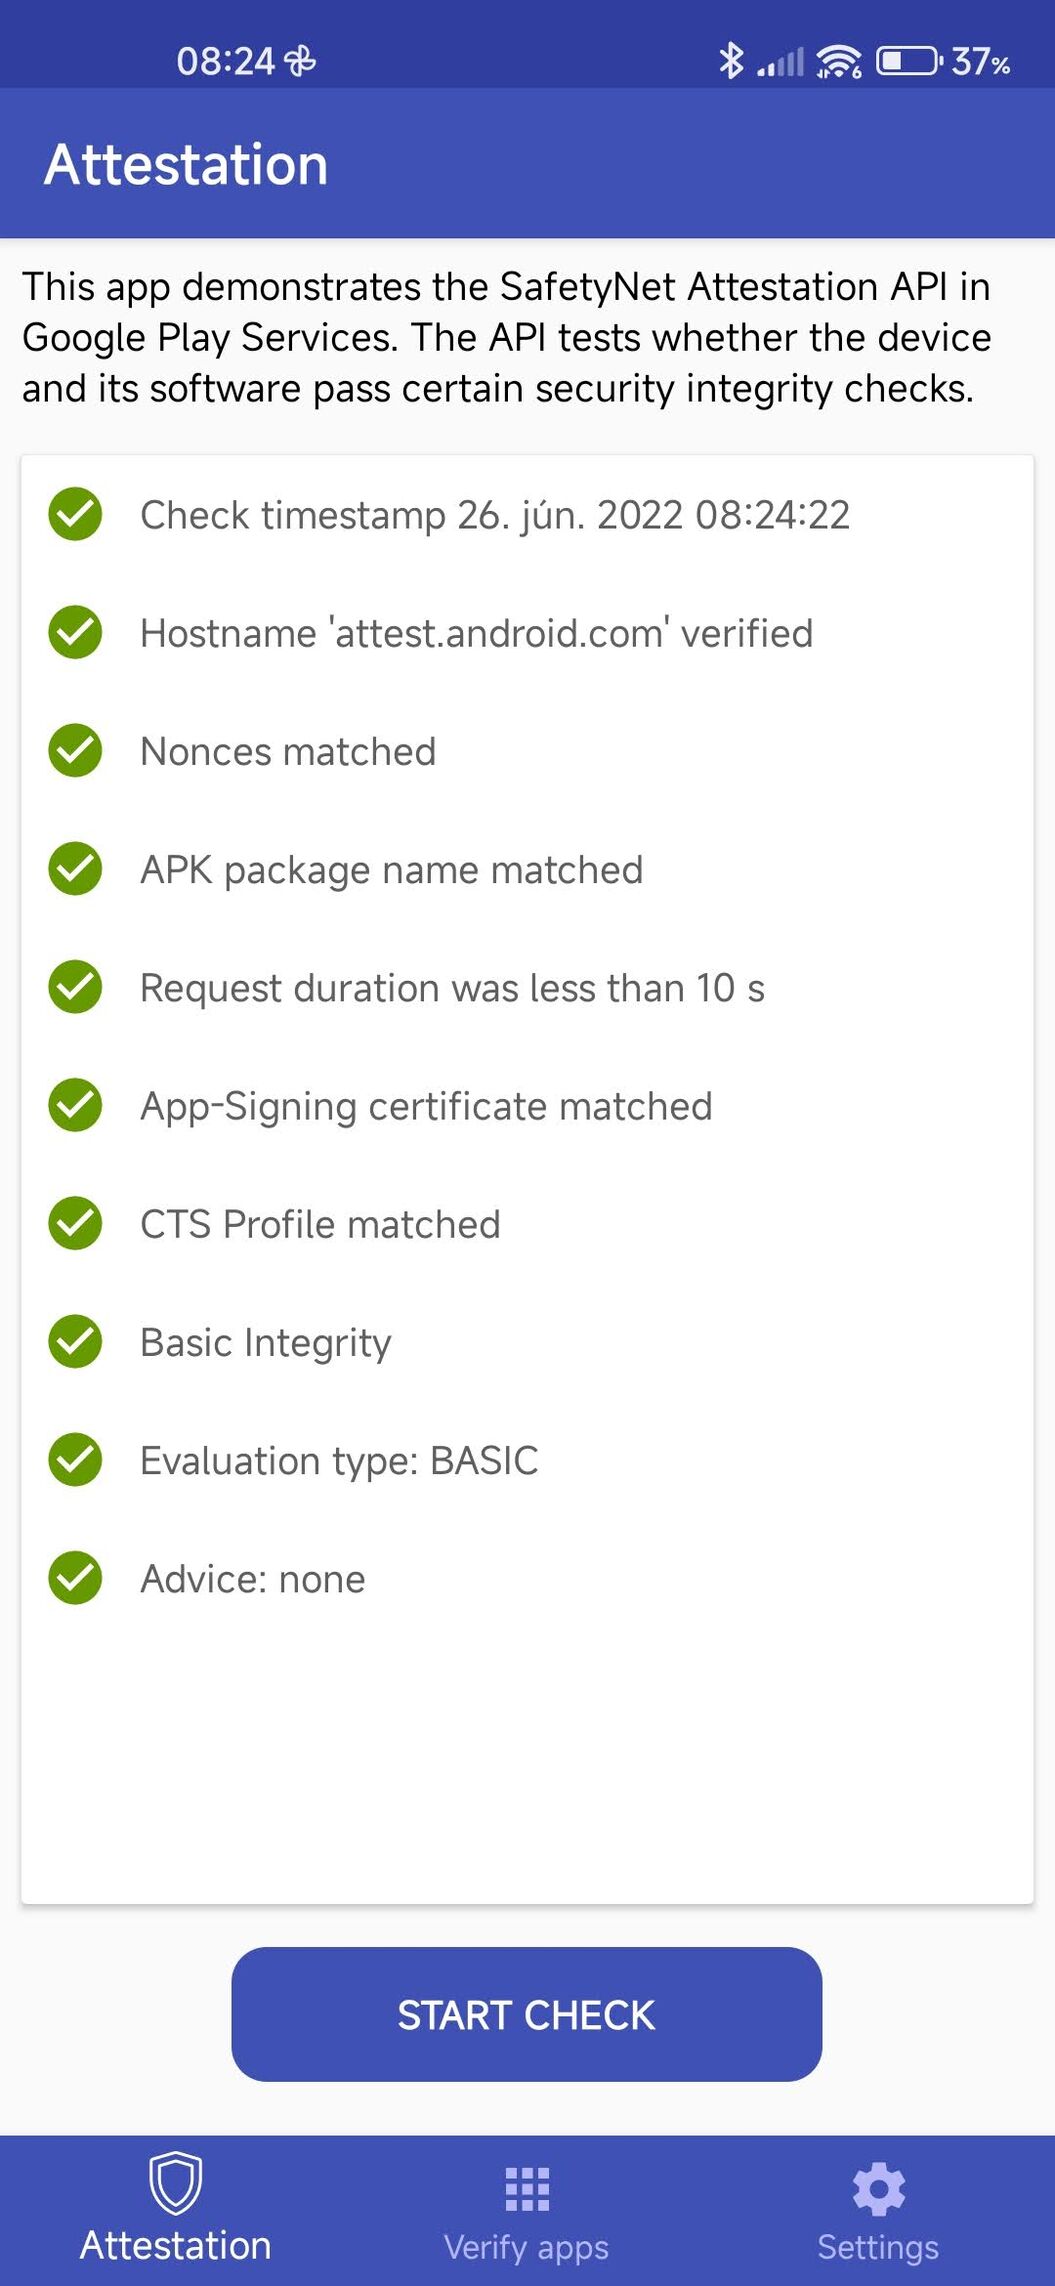
Task: Tap the shield icon in the bottom bar
Action: [175, 2183]
